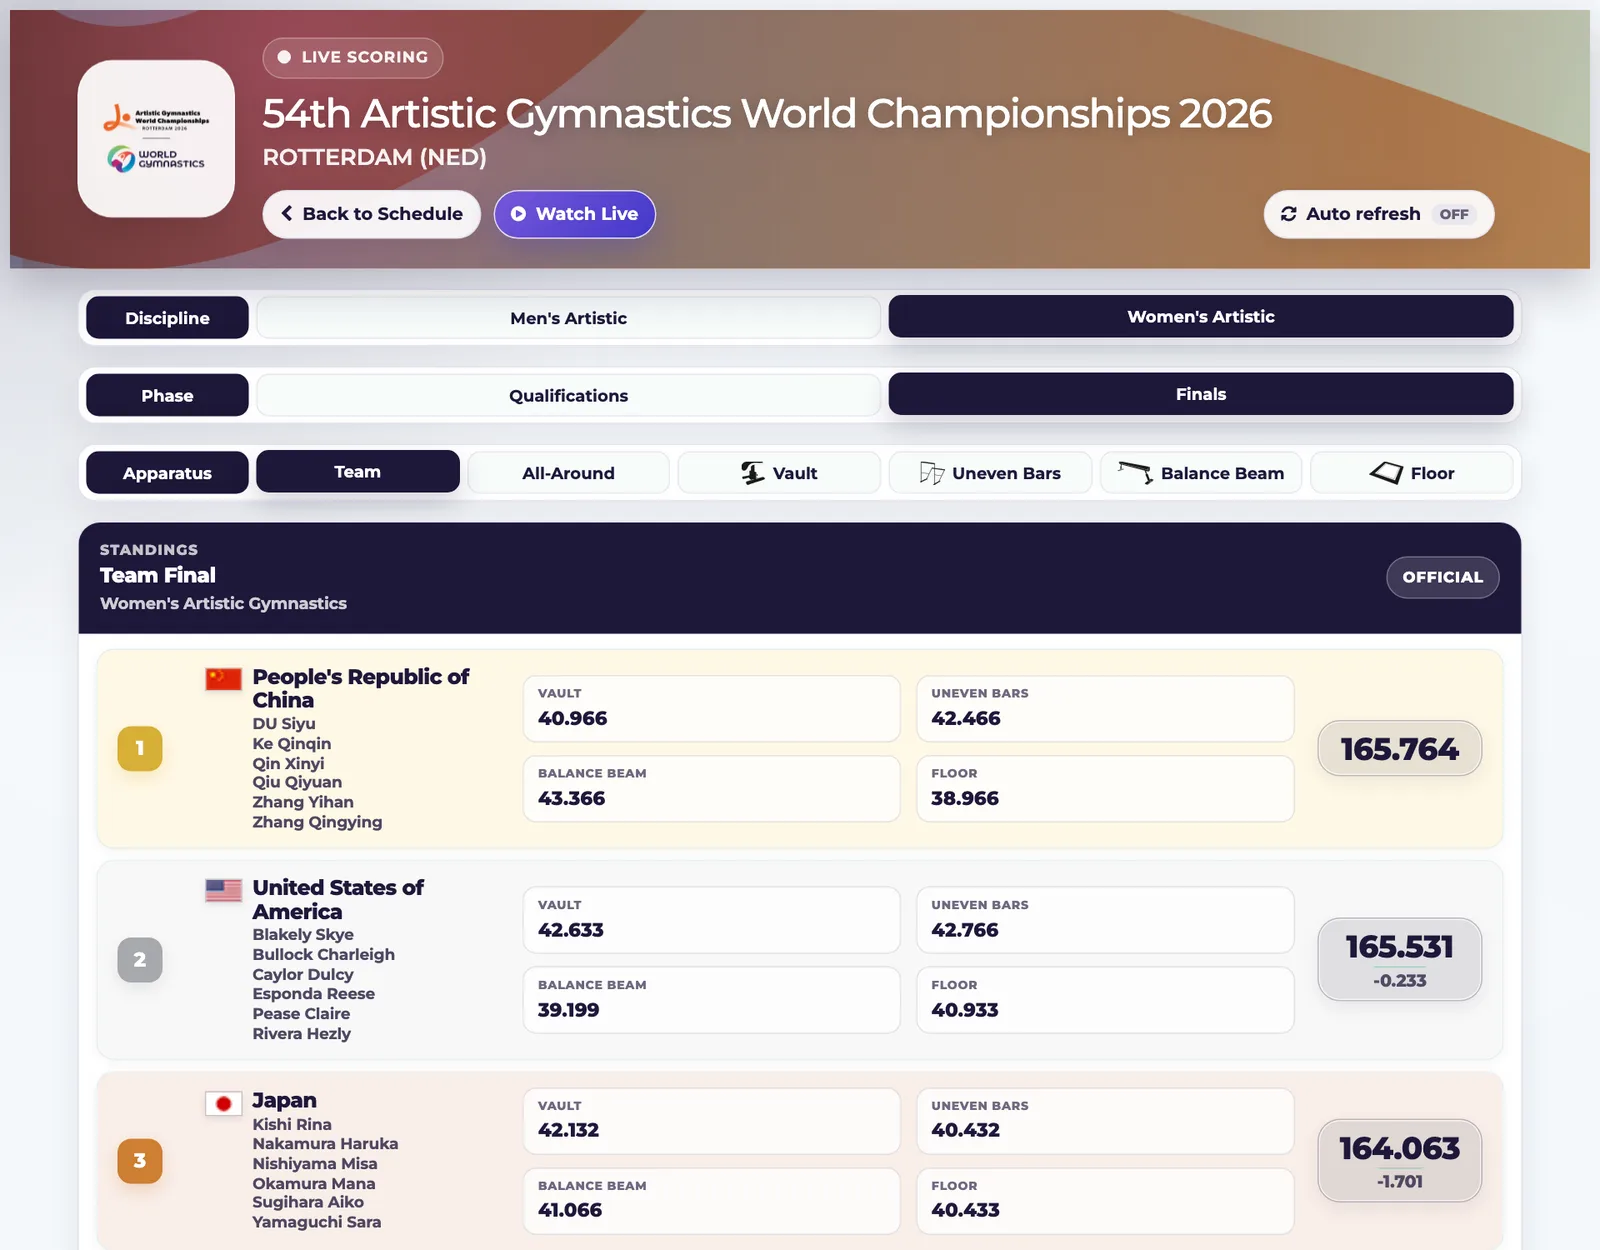
Task: Click the LIVE SCORING pill
Action: click(353, 57)
